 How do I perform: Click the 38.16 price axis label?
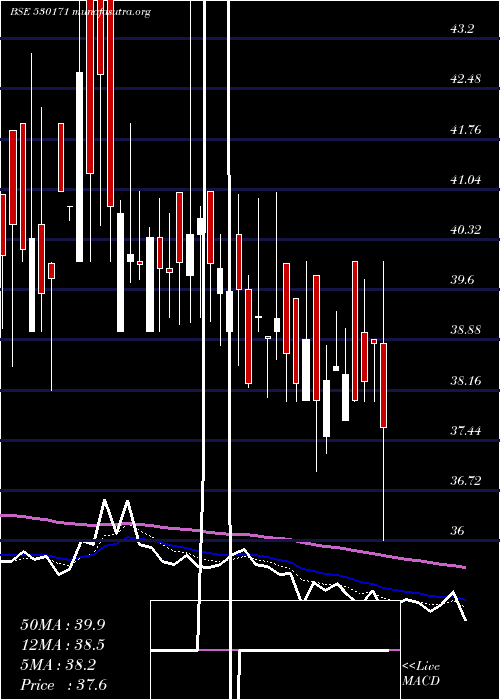[x=466, y=381]
